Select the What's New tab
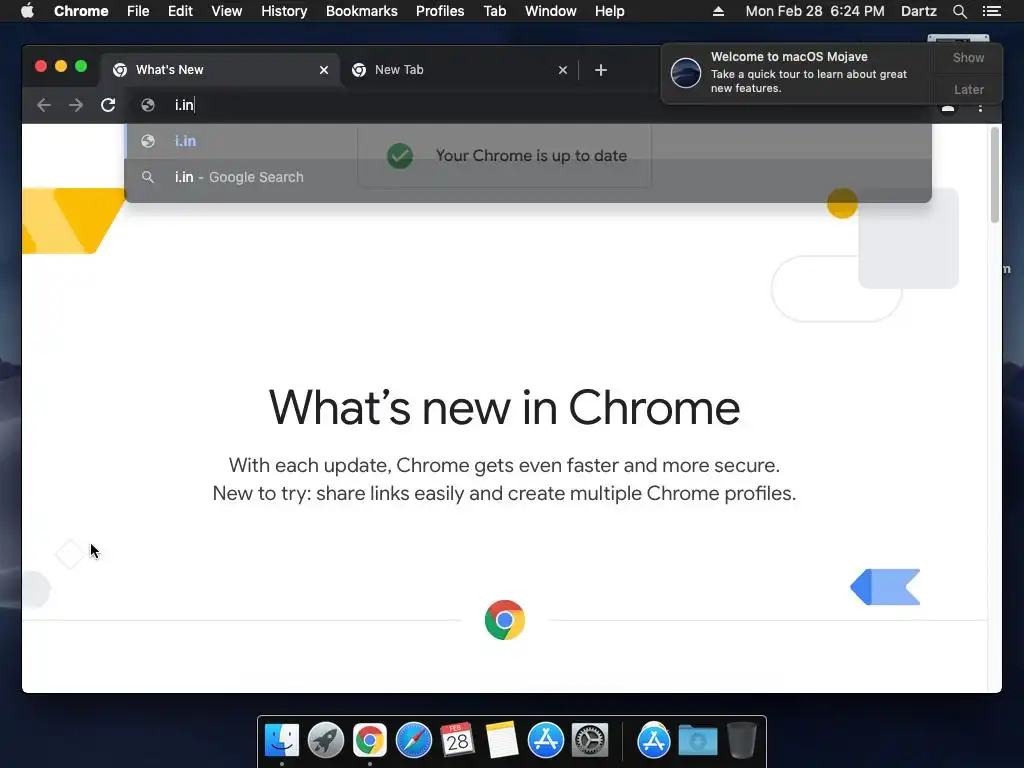The height and width of the screenshot is (768, 1024). coord(219,70)
